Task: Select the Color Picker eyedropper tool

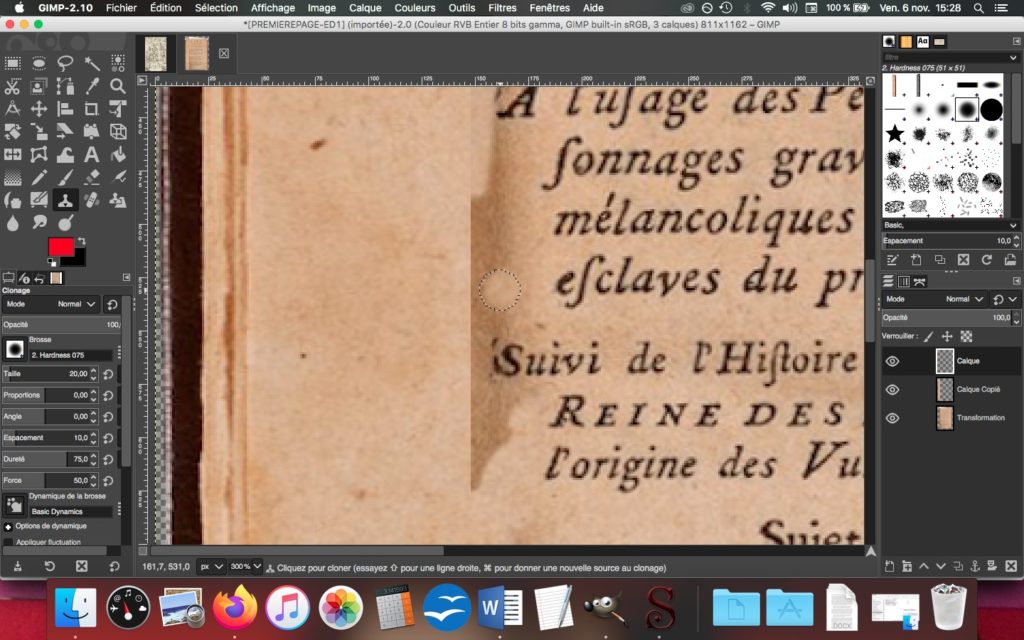Action: pos(91,86)
